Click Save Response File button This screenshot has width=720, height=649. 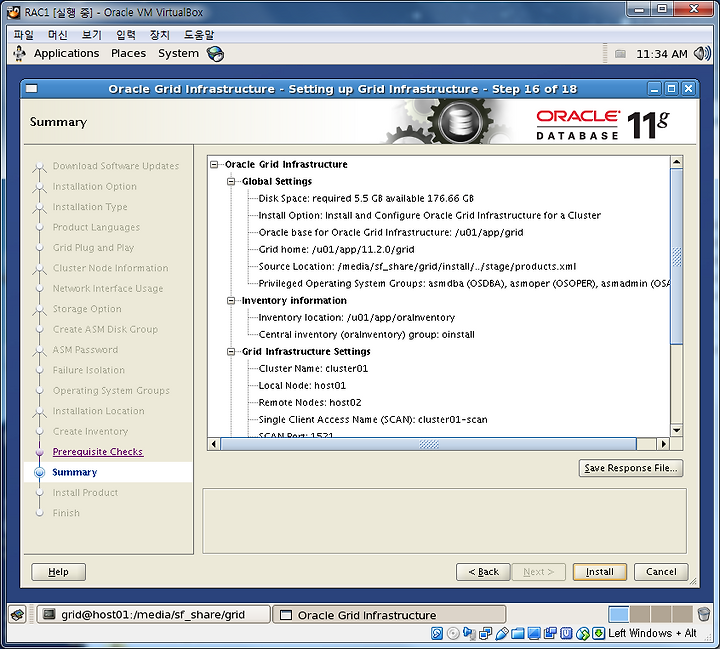tap(631, 468)
